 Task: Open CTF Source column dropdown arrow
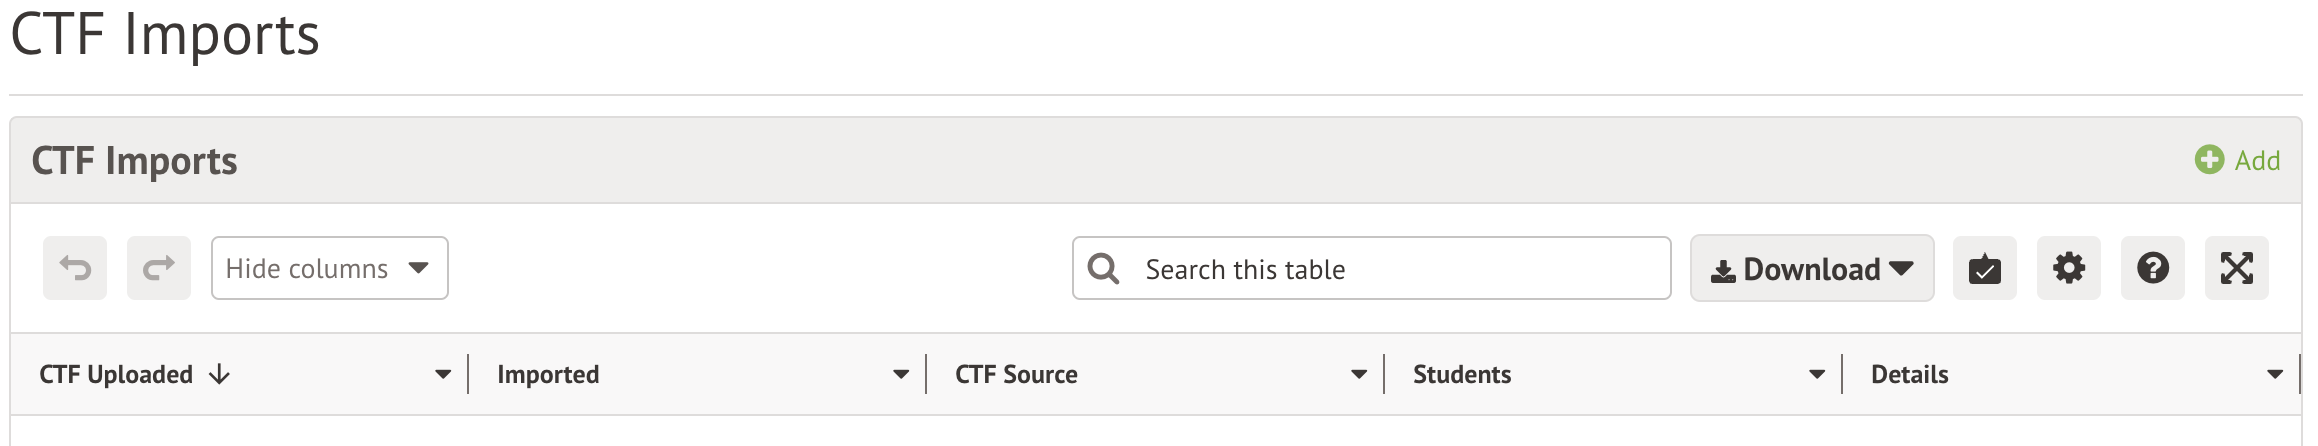click(x=1359, y=375)
